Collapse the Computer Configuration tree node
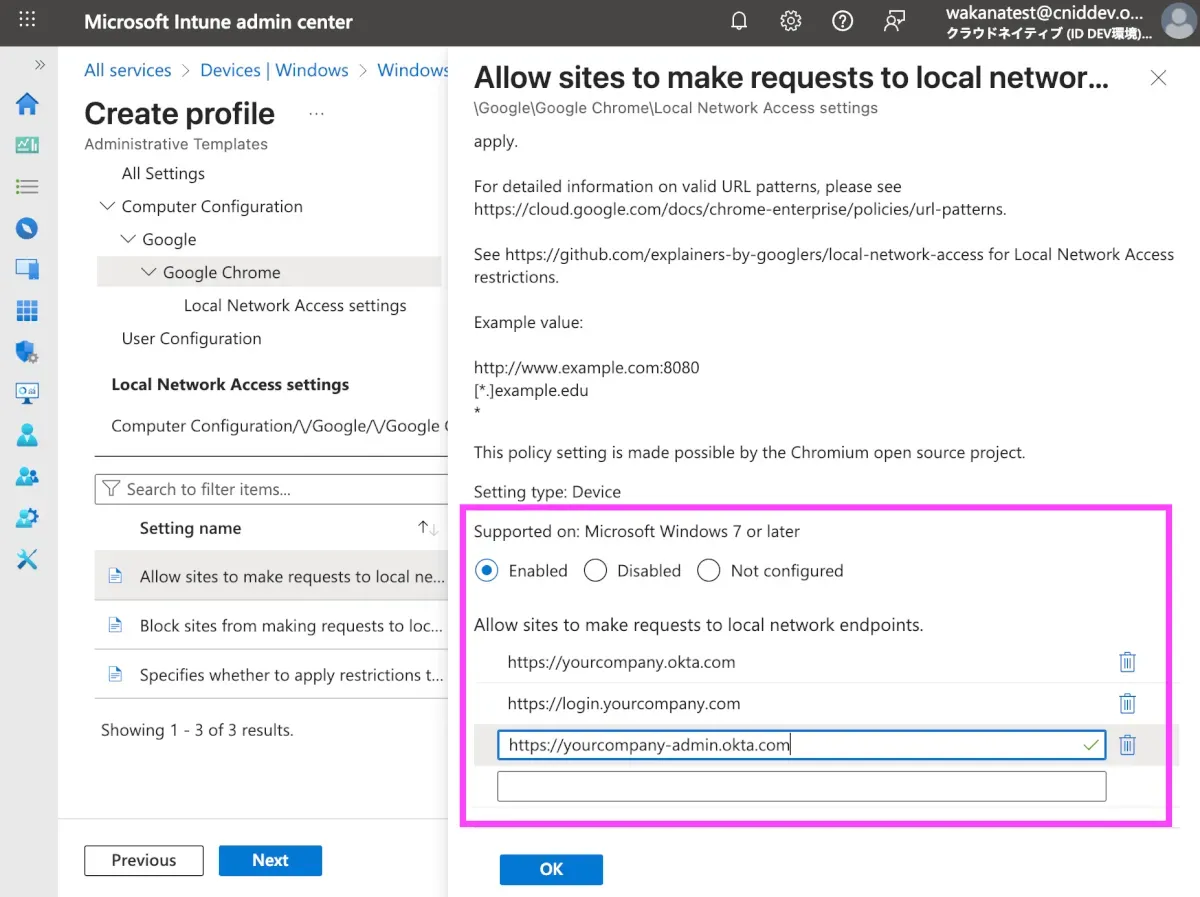 [107, 207]
